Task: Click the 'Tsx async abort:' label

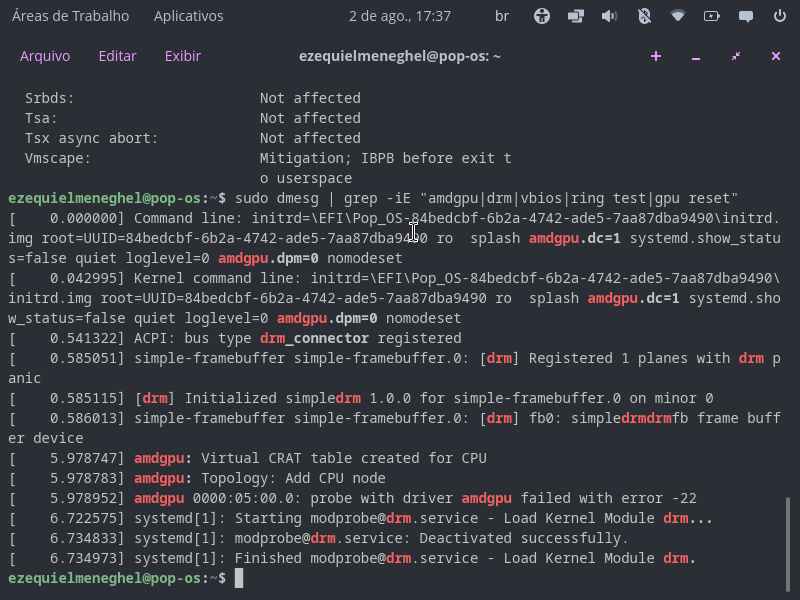Action: [91, 138]
